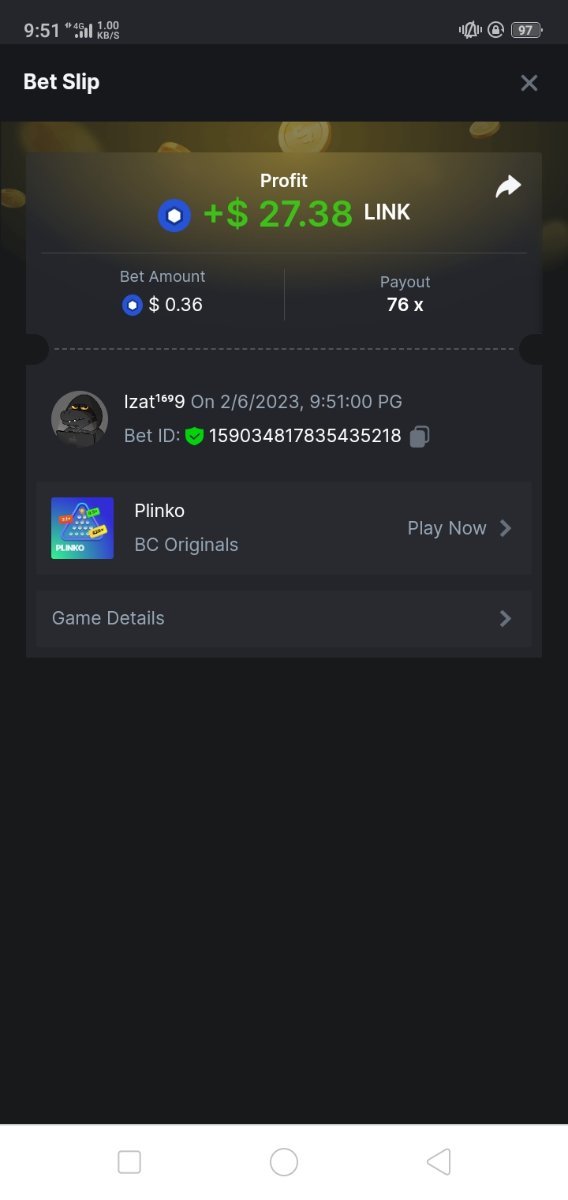Tap the BC Originals label

click(186, 545)
